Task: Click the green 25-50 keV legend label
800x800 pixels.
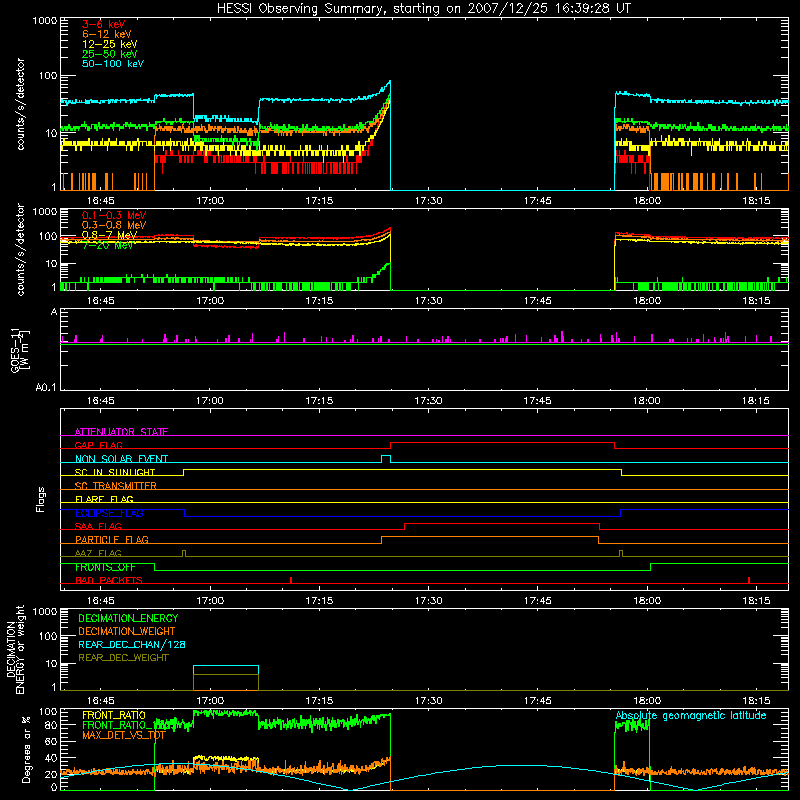Action: coord(110,54)
